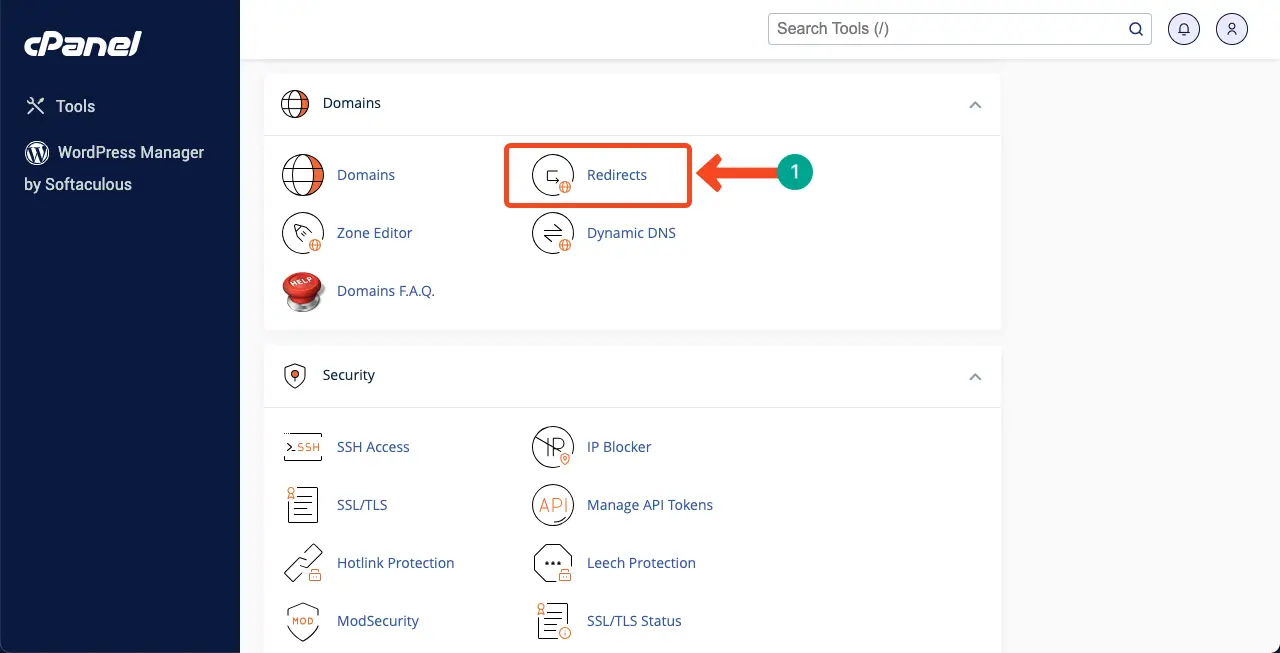The image size is (1280, 653).
Task: Open the ModSecurity link
Action: click(378, 621)
